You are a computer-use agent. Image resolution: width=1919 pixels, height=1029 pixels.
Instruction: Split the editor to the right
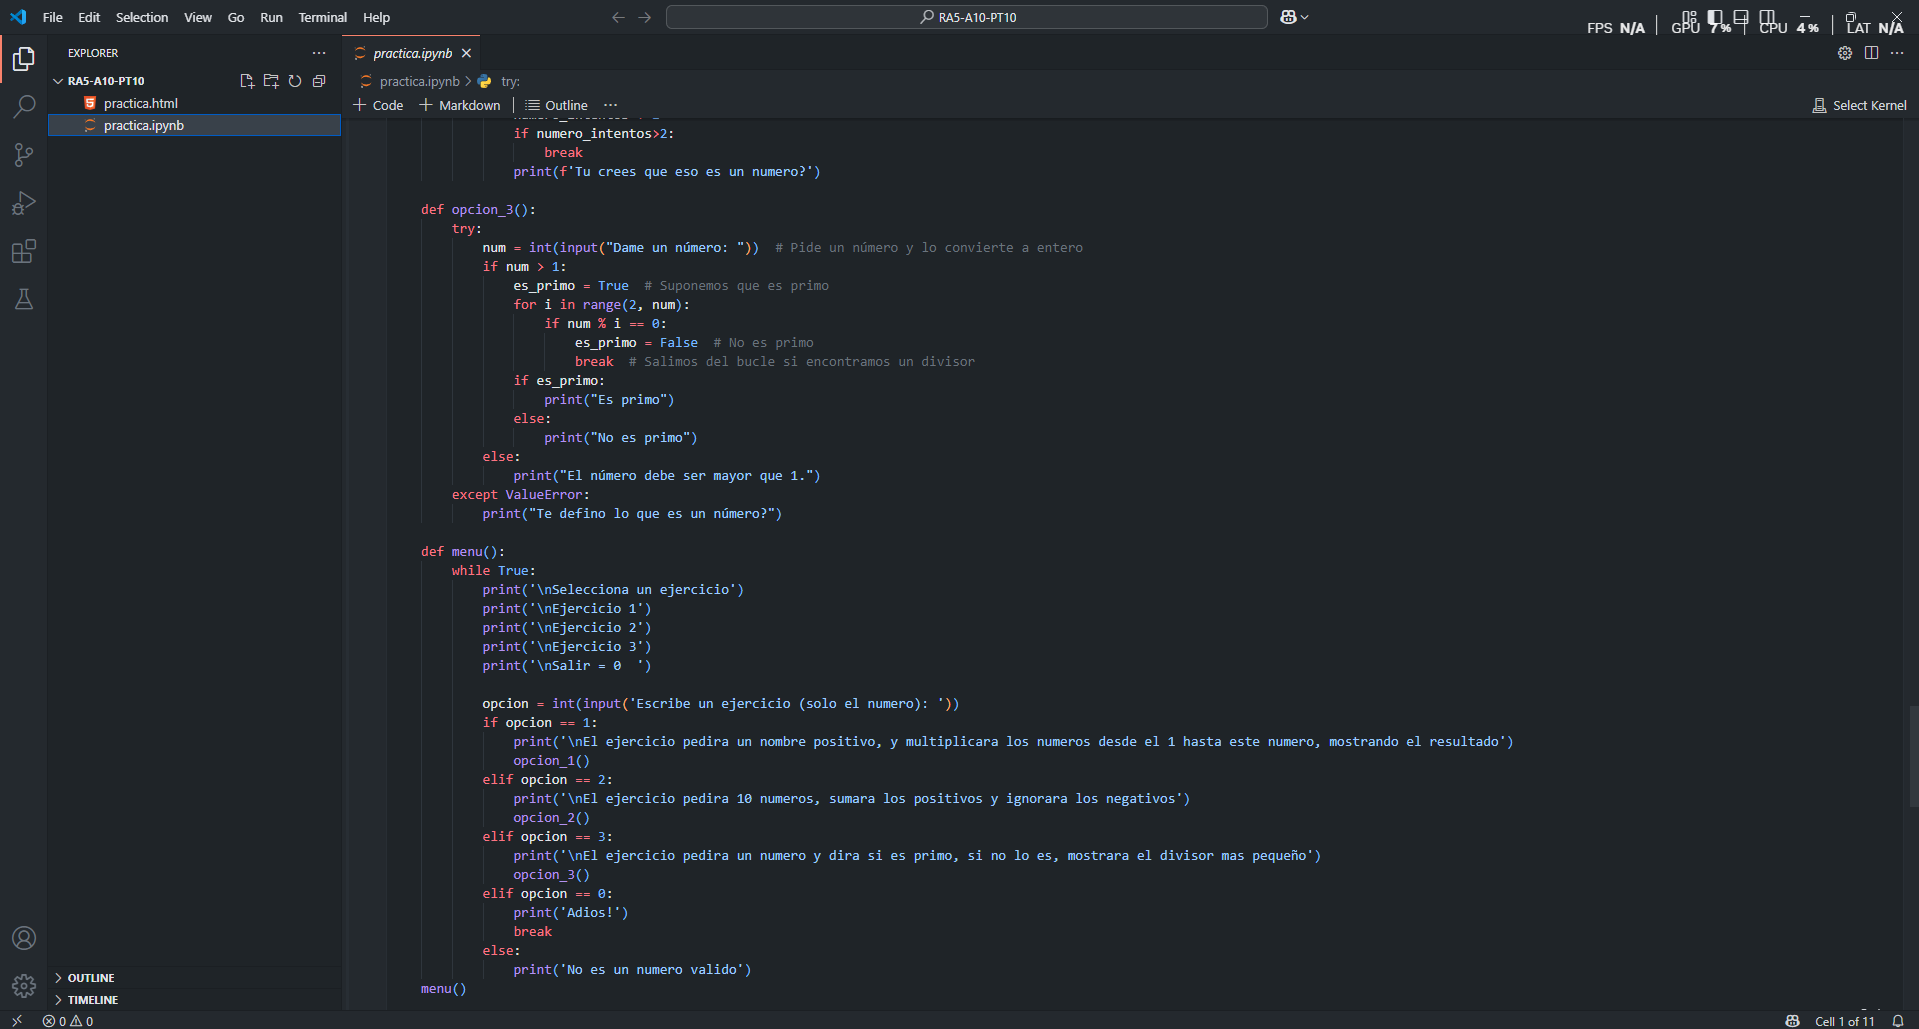coord(1871,53)
